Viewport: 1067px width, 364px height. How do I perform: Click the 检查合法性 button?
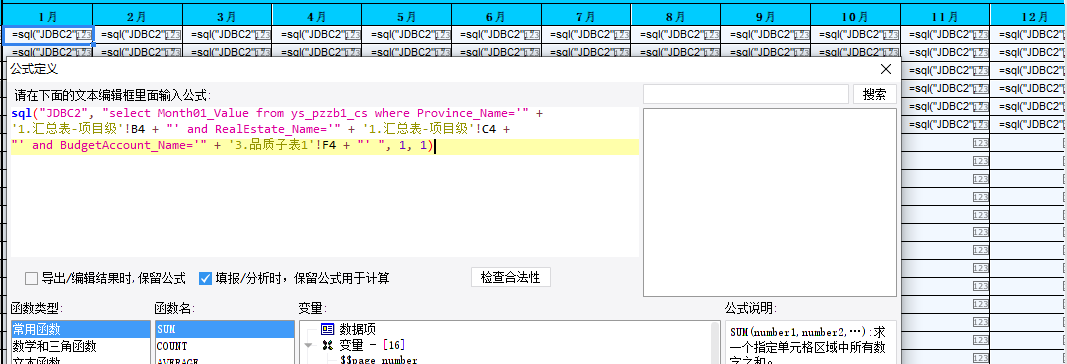(x=510, y=278)
